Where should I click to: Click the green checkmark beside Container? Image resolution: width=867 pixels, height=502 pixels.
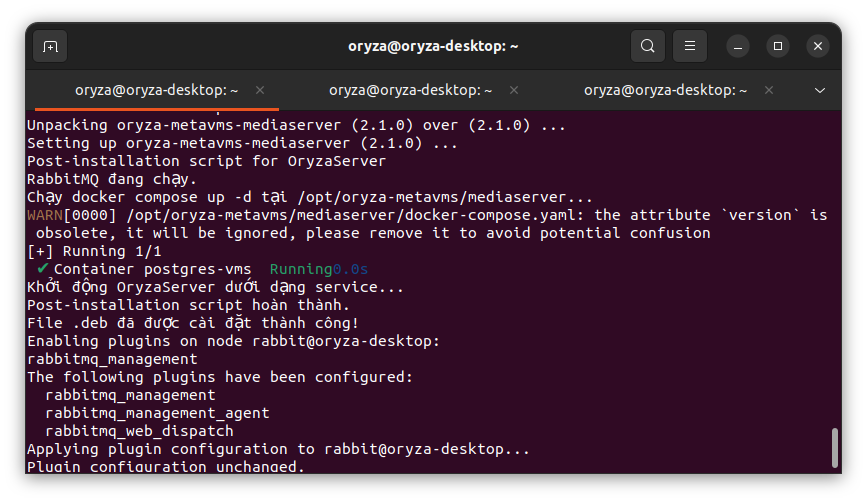click(x=43, y=269)
